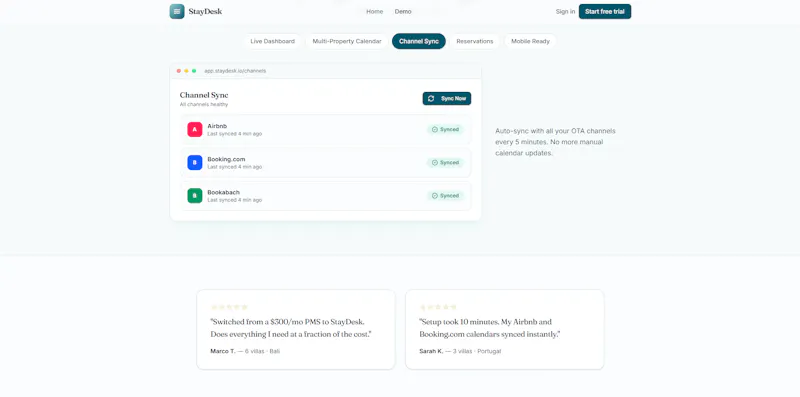800x397 pixels.
Task: Click the red window dot in mock browser
Action: tap(179, 71)
